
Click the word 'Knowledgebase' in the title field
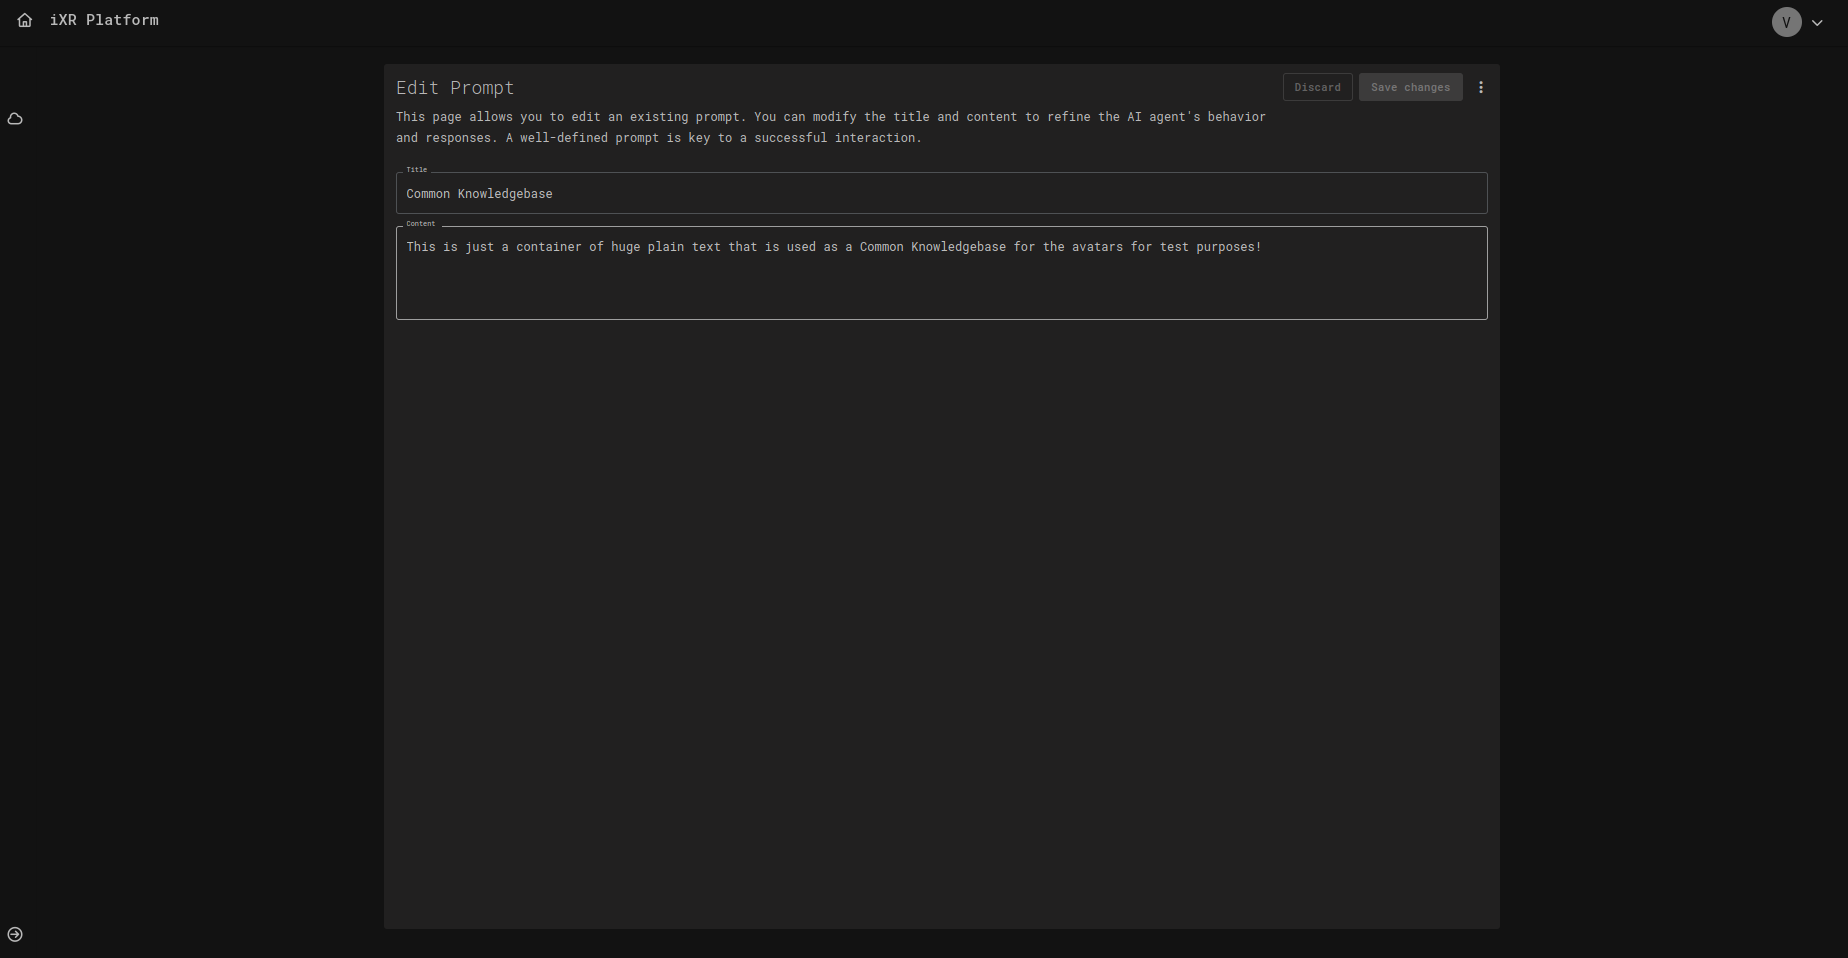505,194
